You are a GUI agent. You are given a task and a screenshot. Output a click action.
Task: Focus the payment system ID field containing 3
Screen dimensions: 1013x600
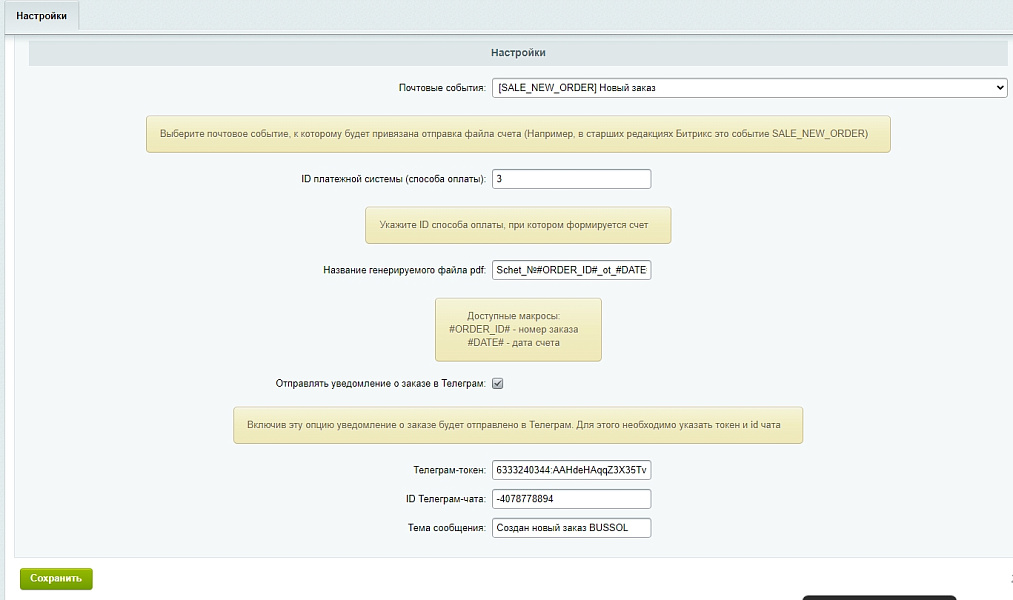(572, 179)
